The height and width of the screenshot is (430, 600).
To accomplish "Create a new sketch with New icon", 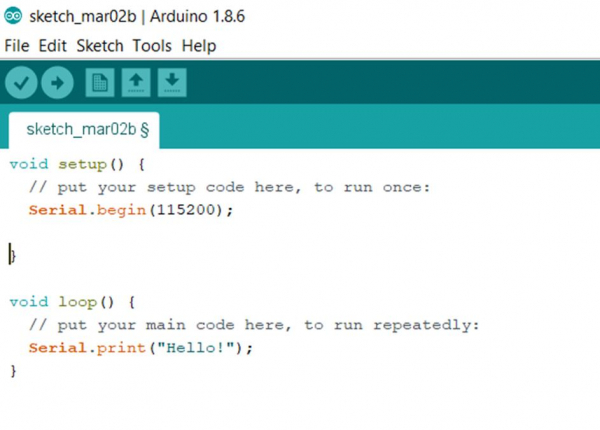I will [x=100, y=83].
